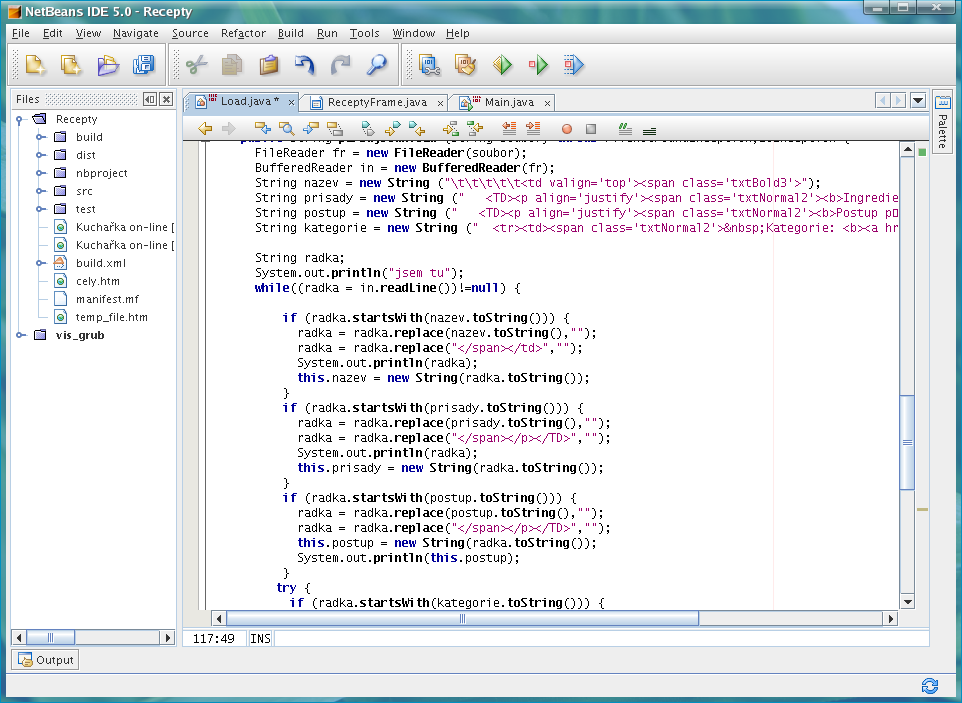The image size is (962, 703).
Task: Click the Save All floppy disk icon
Action: pos(145,66)
